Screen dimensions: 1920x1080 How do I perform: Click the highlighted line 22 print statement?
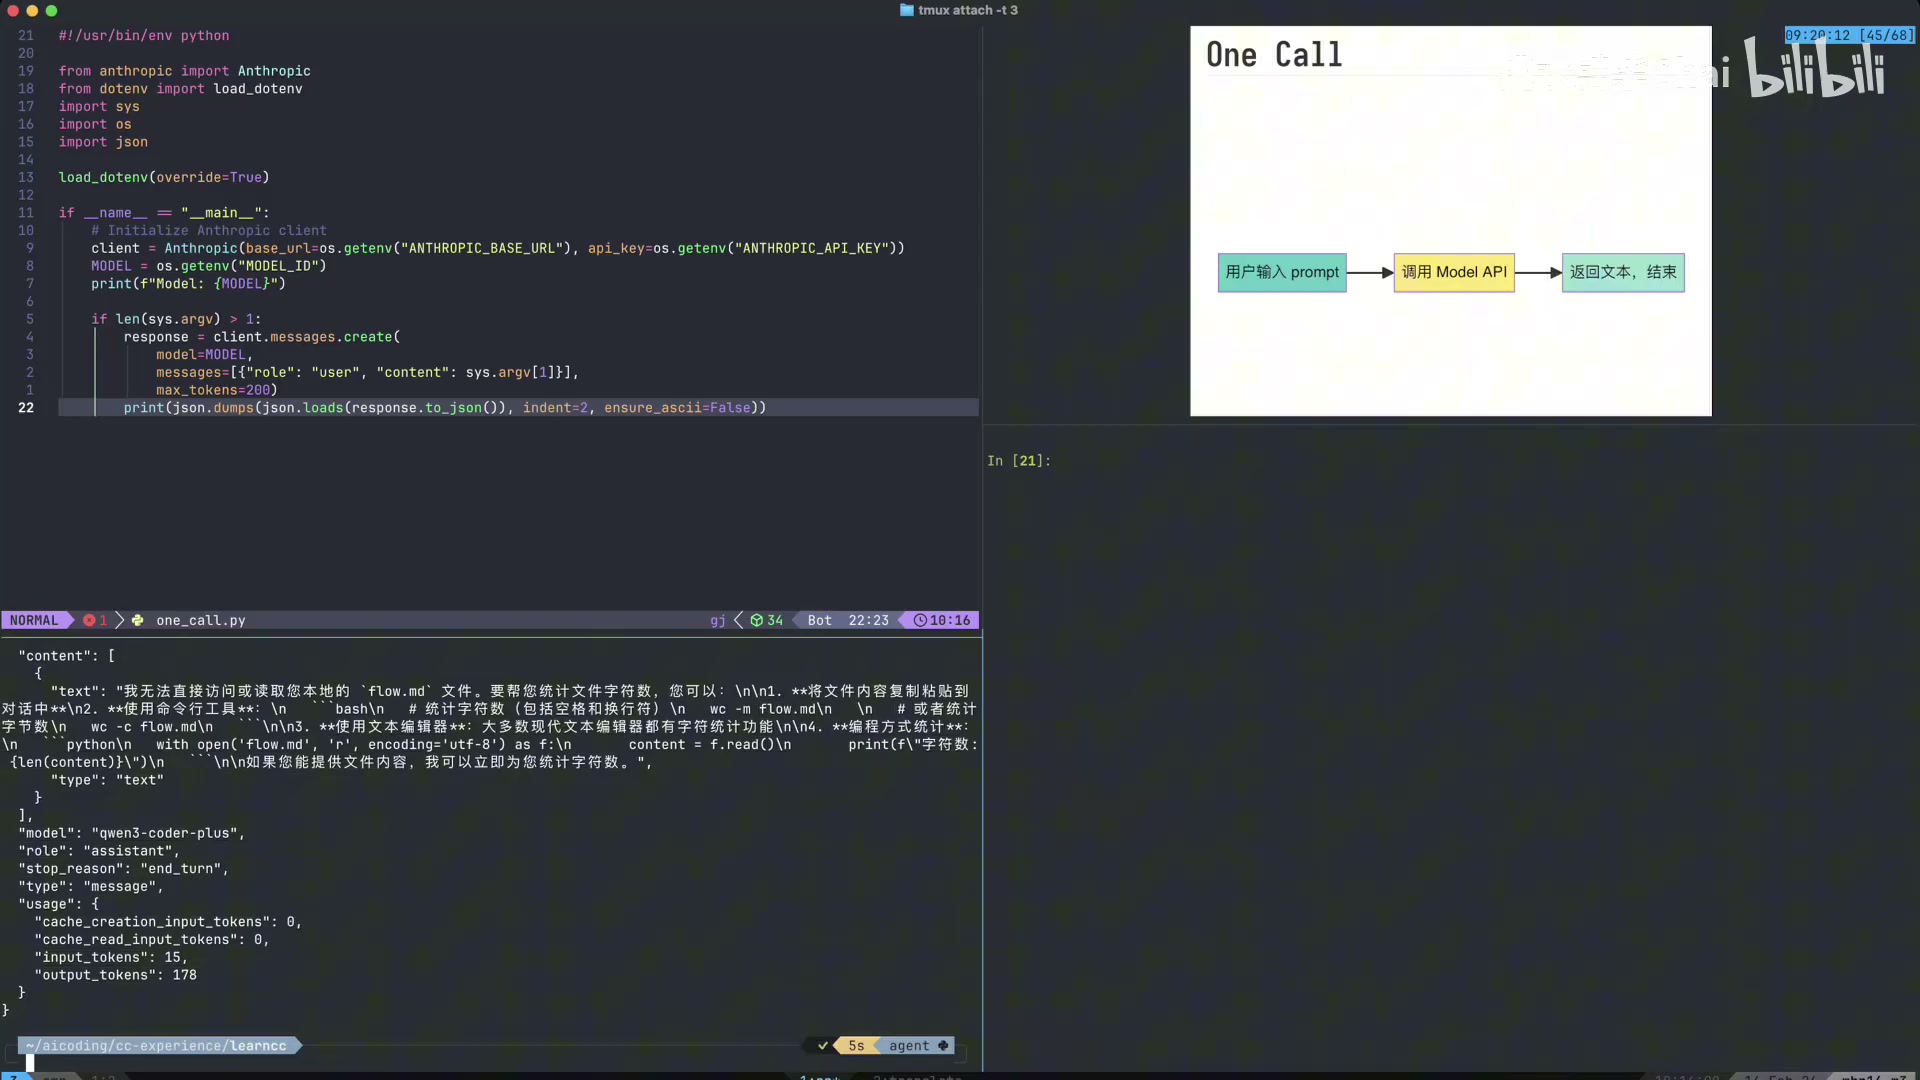[x=444, y=408]
